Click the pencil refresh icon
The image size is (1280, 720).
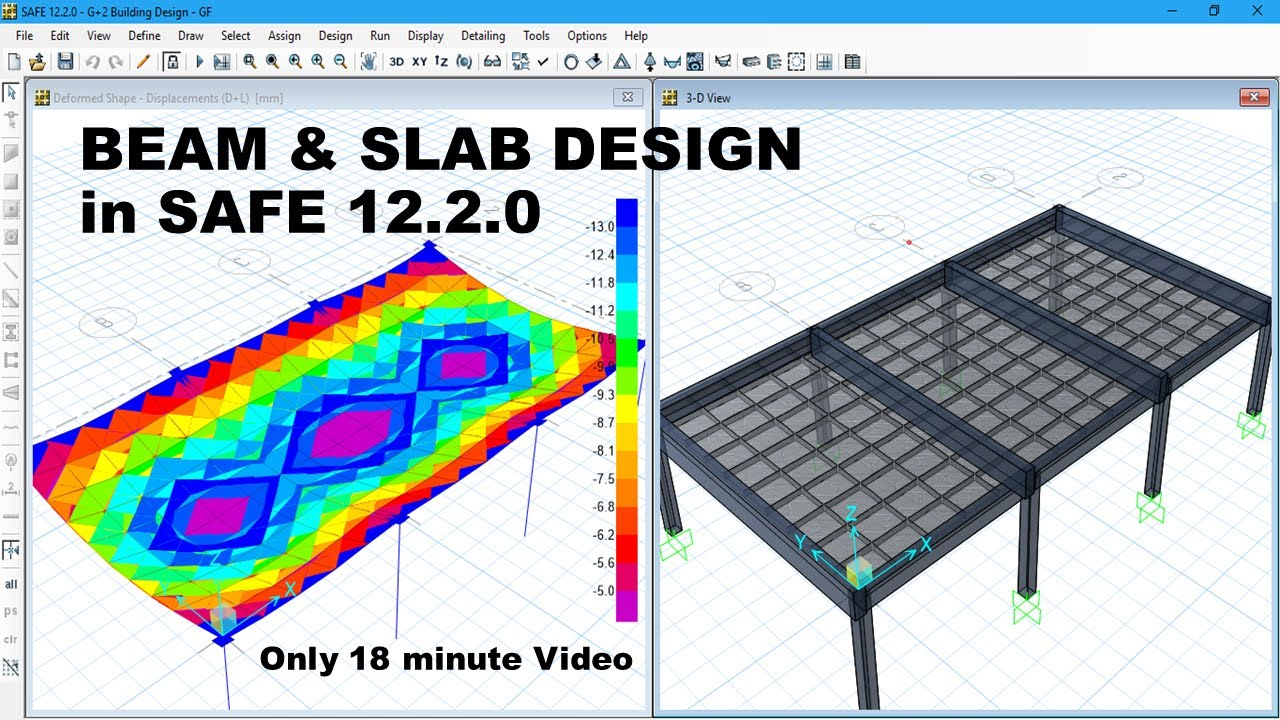click(x=143, y=62)
